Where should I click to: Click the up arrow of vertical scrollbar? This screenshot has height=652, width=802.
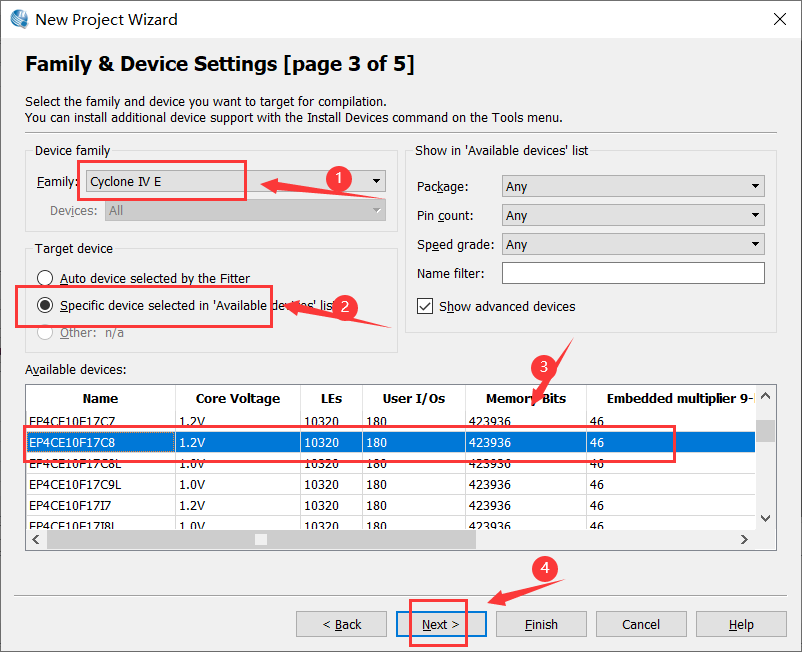coord(766,396)
